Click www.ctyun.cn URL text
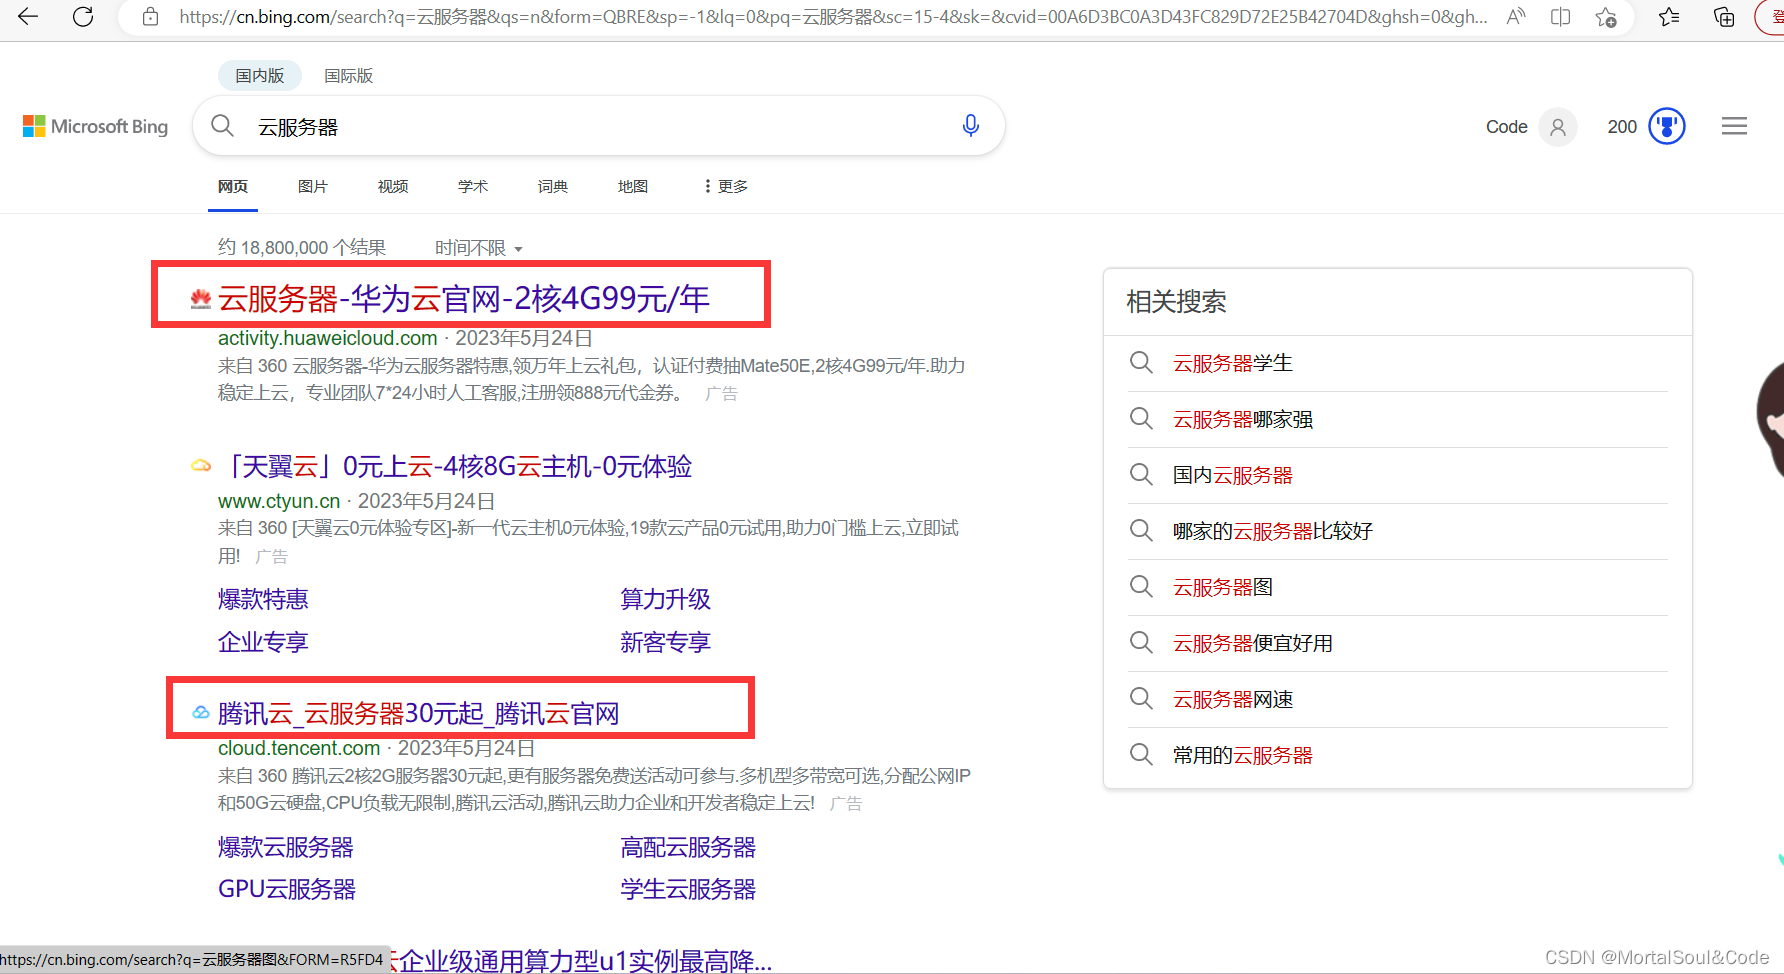The height and width of the screenshot is (974, 1784). pos(279,501)
